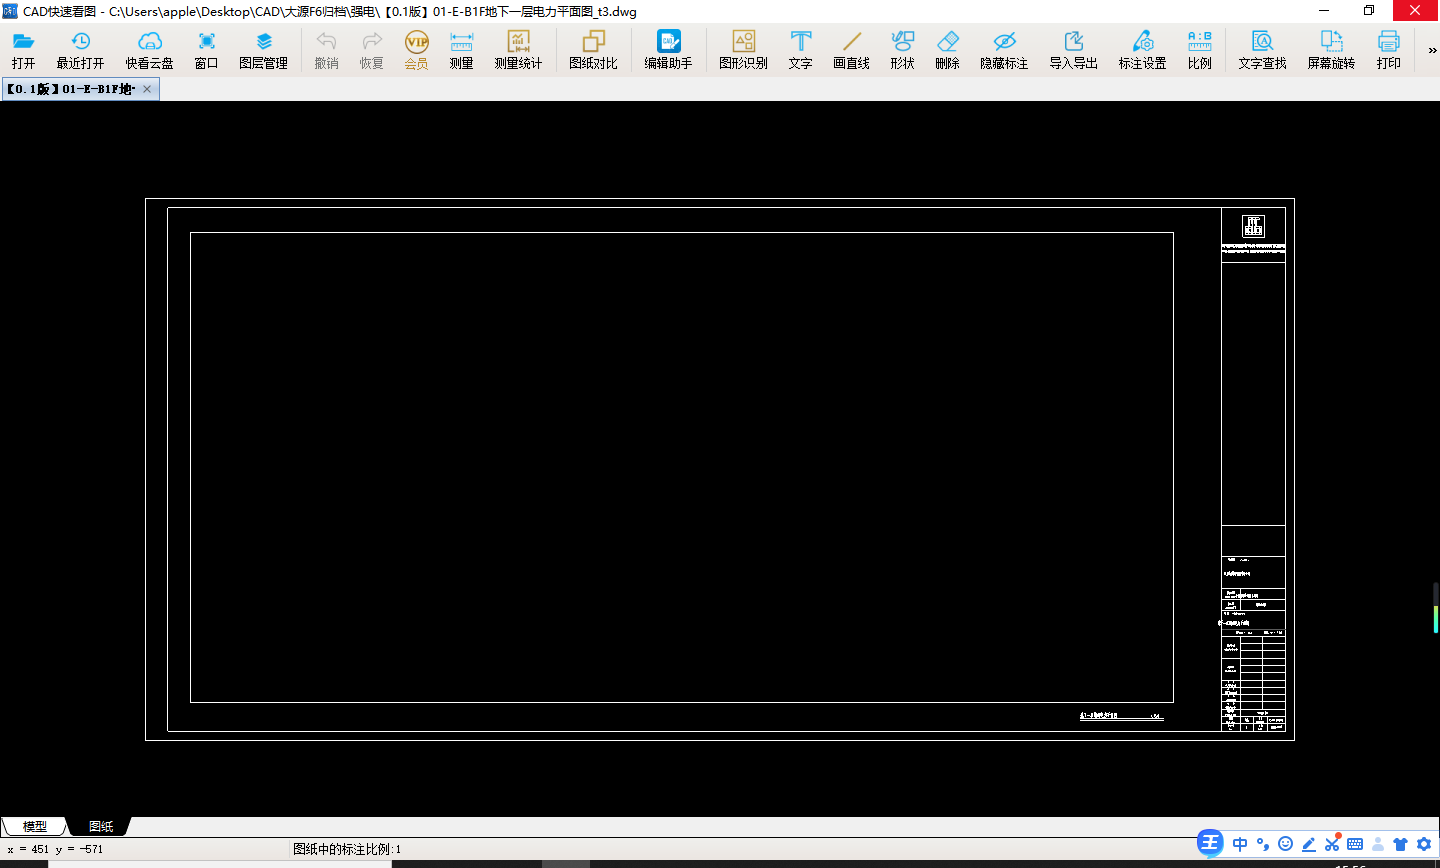Viewport: 1440px width, 868px height.
Task: Close the 01-E-B1F drawing tab
Action: tap(147, 89)
